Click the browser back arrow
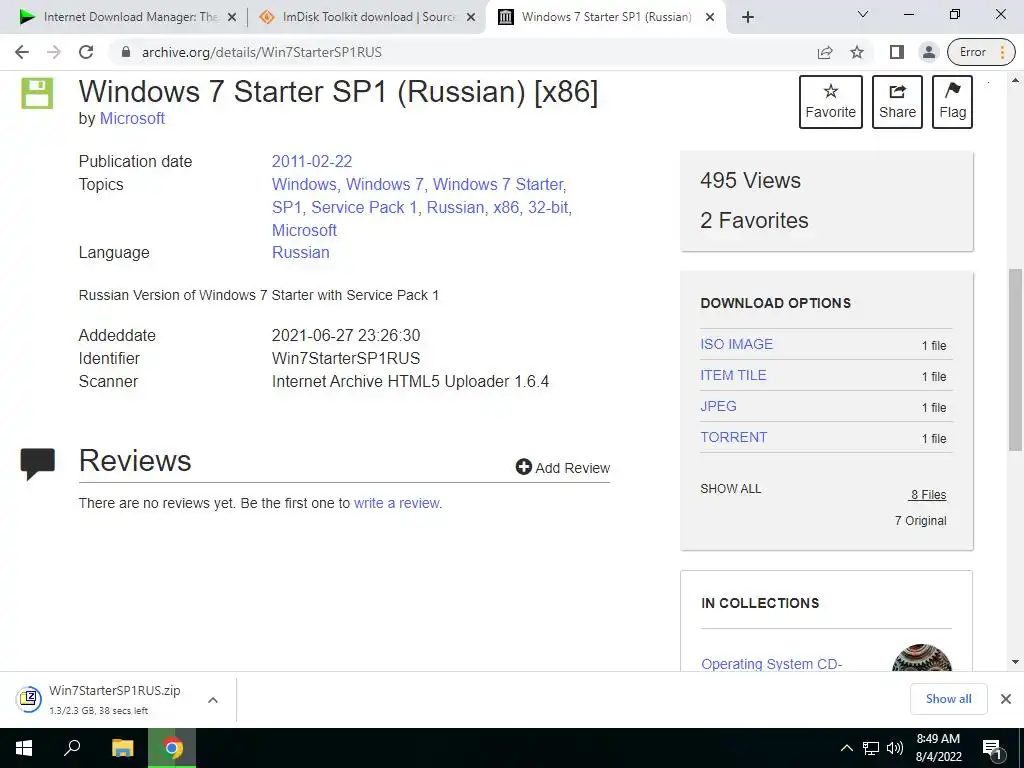Image resolution: width=1024 pixels, height=768 pixels. [22, 52]
